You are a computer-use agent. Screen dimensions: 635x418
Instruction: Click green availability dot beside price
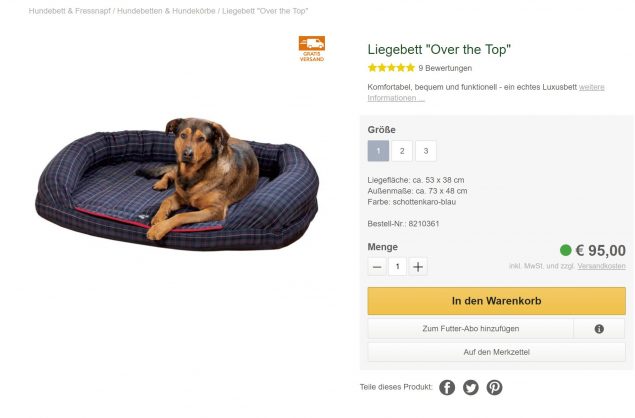click(565, 250)
